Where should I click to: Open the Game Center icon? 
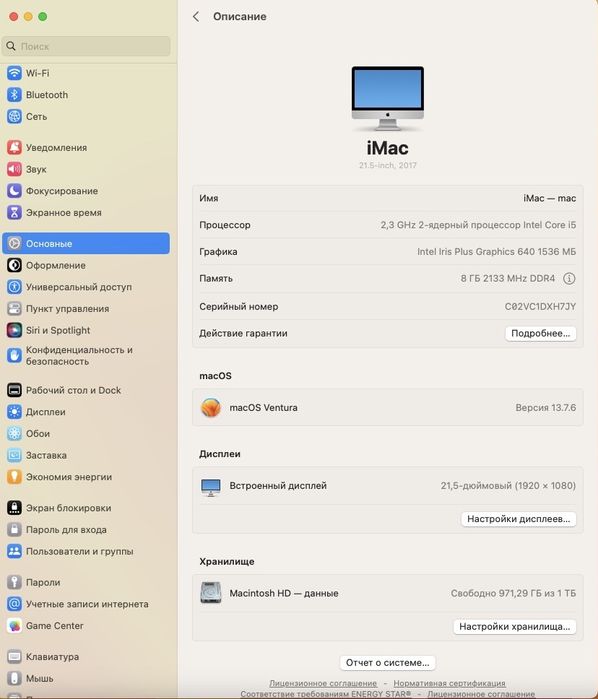[x=14, y=626]
